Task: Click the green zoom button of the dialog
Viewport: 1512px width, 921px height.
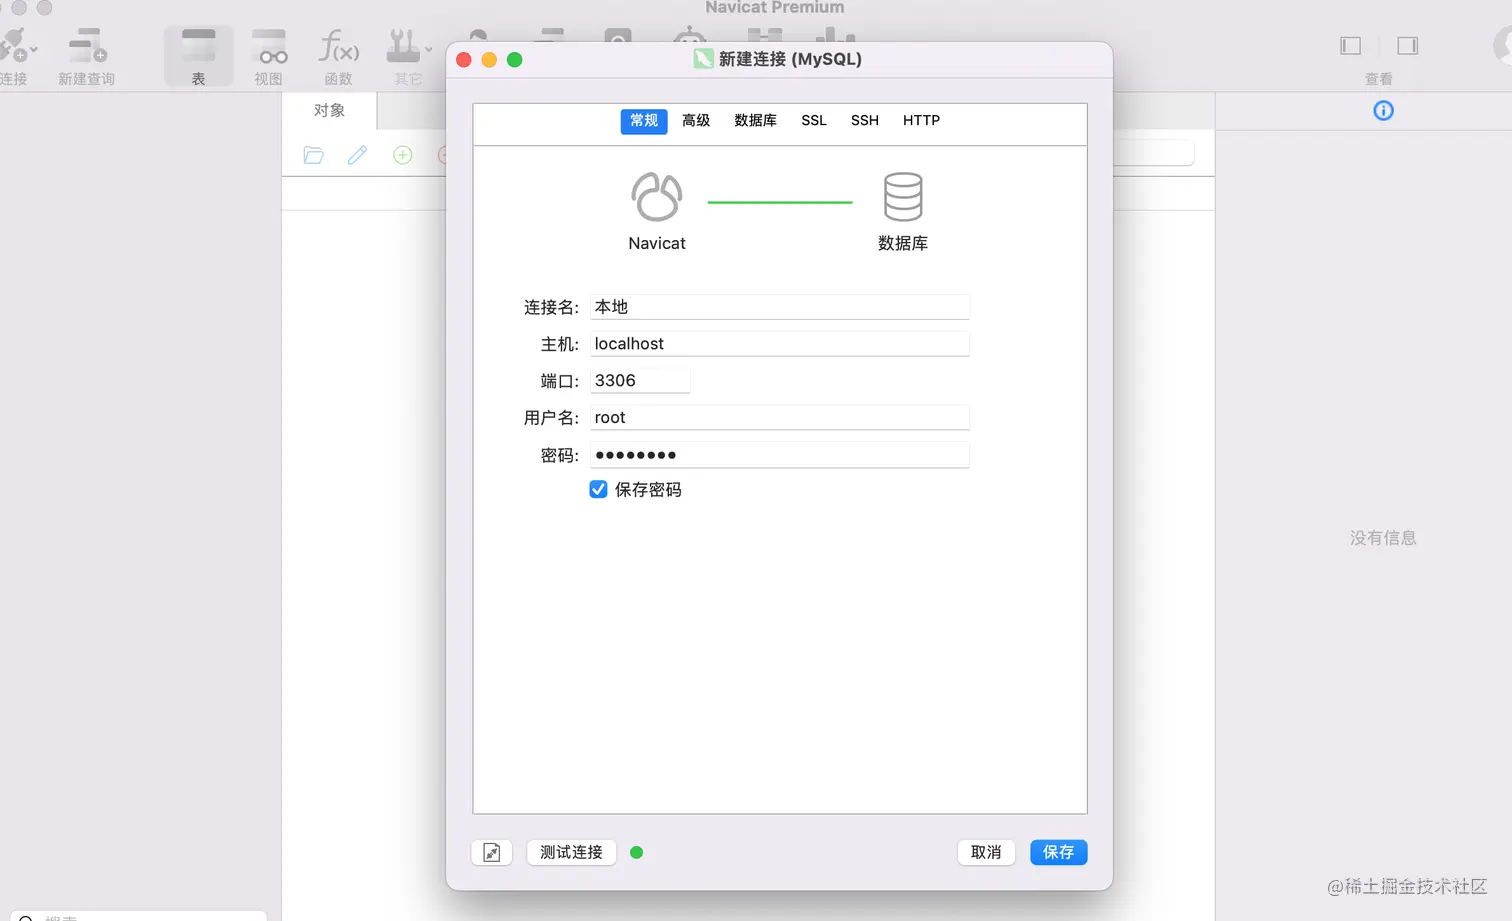Action: tap(515, 60)
